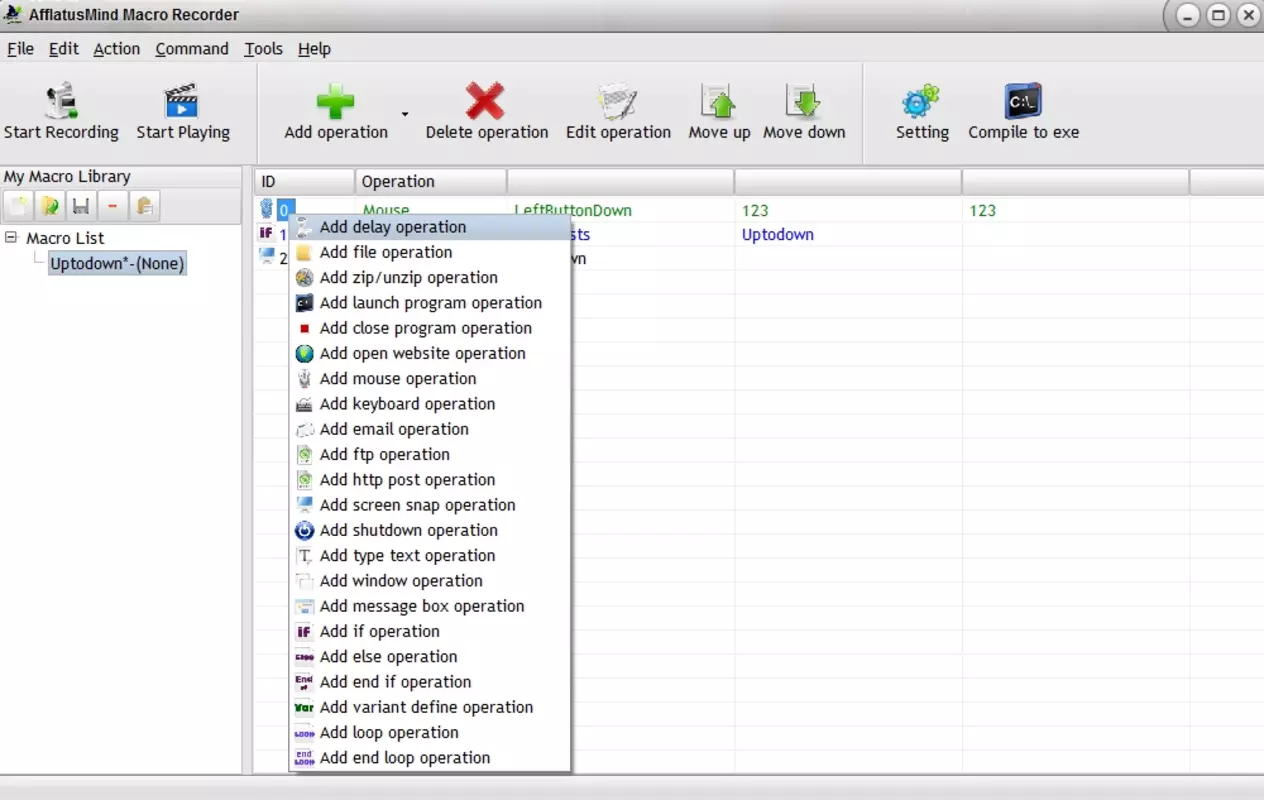Click the Move down arrow icon
Screen dimensions: 1264x800
click(x=804, y=101)
